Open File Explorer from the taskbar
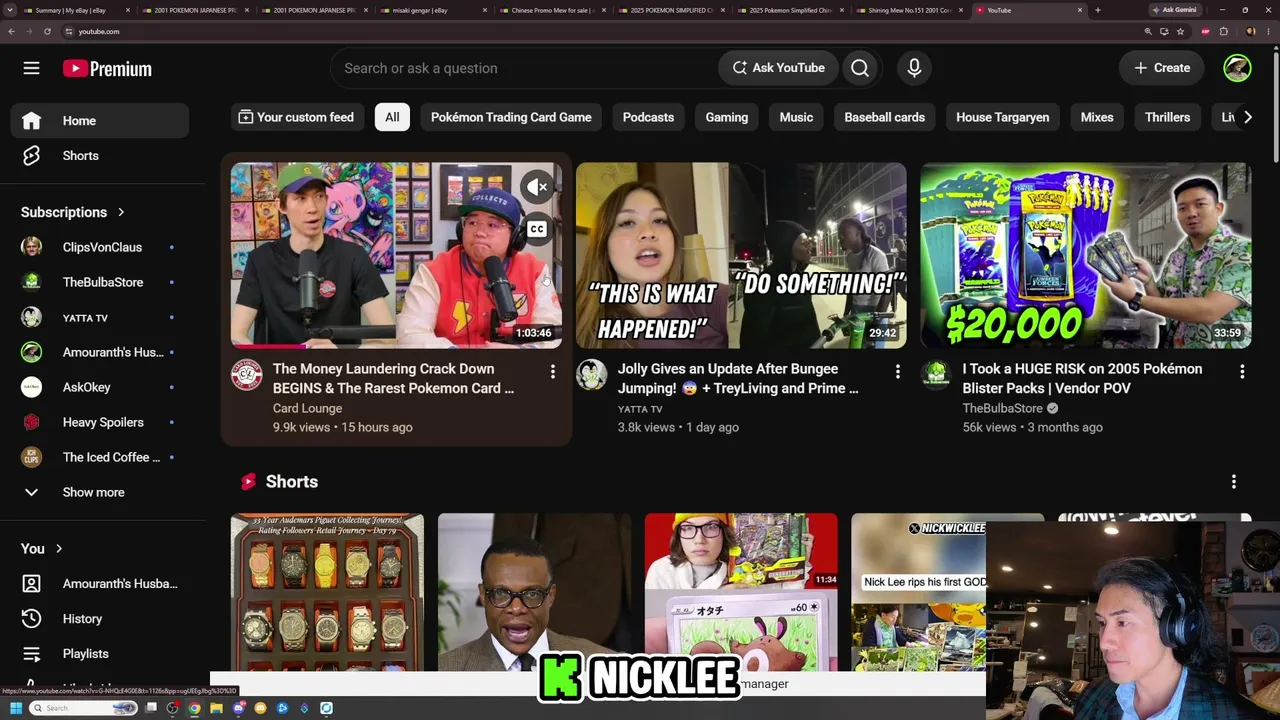Screen dimensions: 1280x720 coord(216,708)
